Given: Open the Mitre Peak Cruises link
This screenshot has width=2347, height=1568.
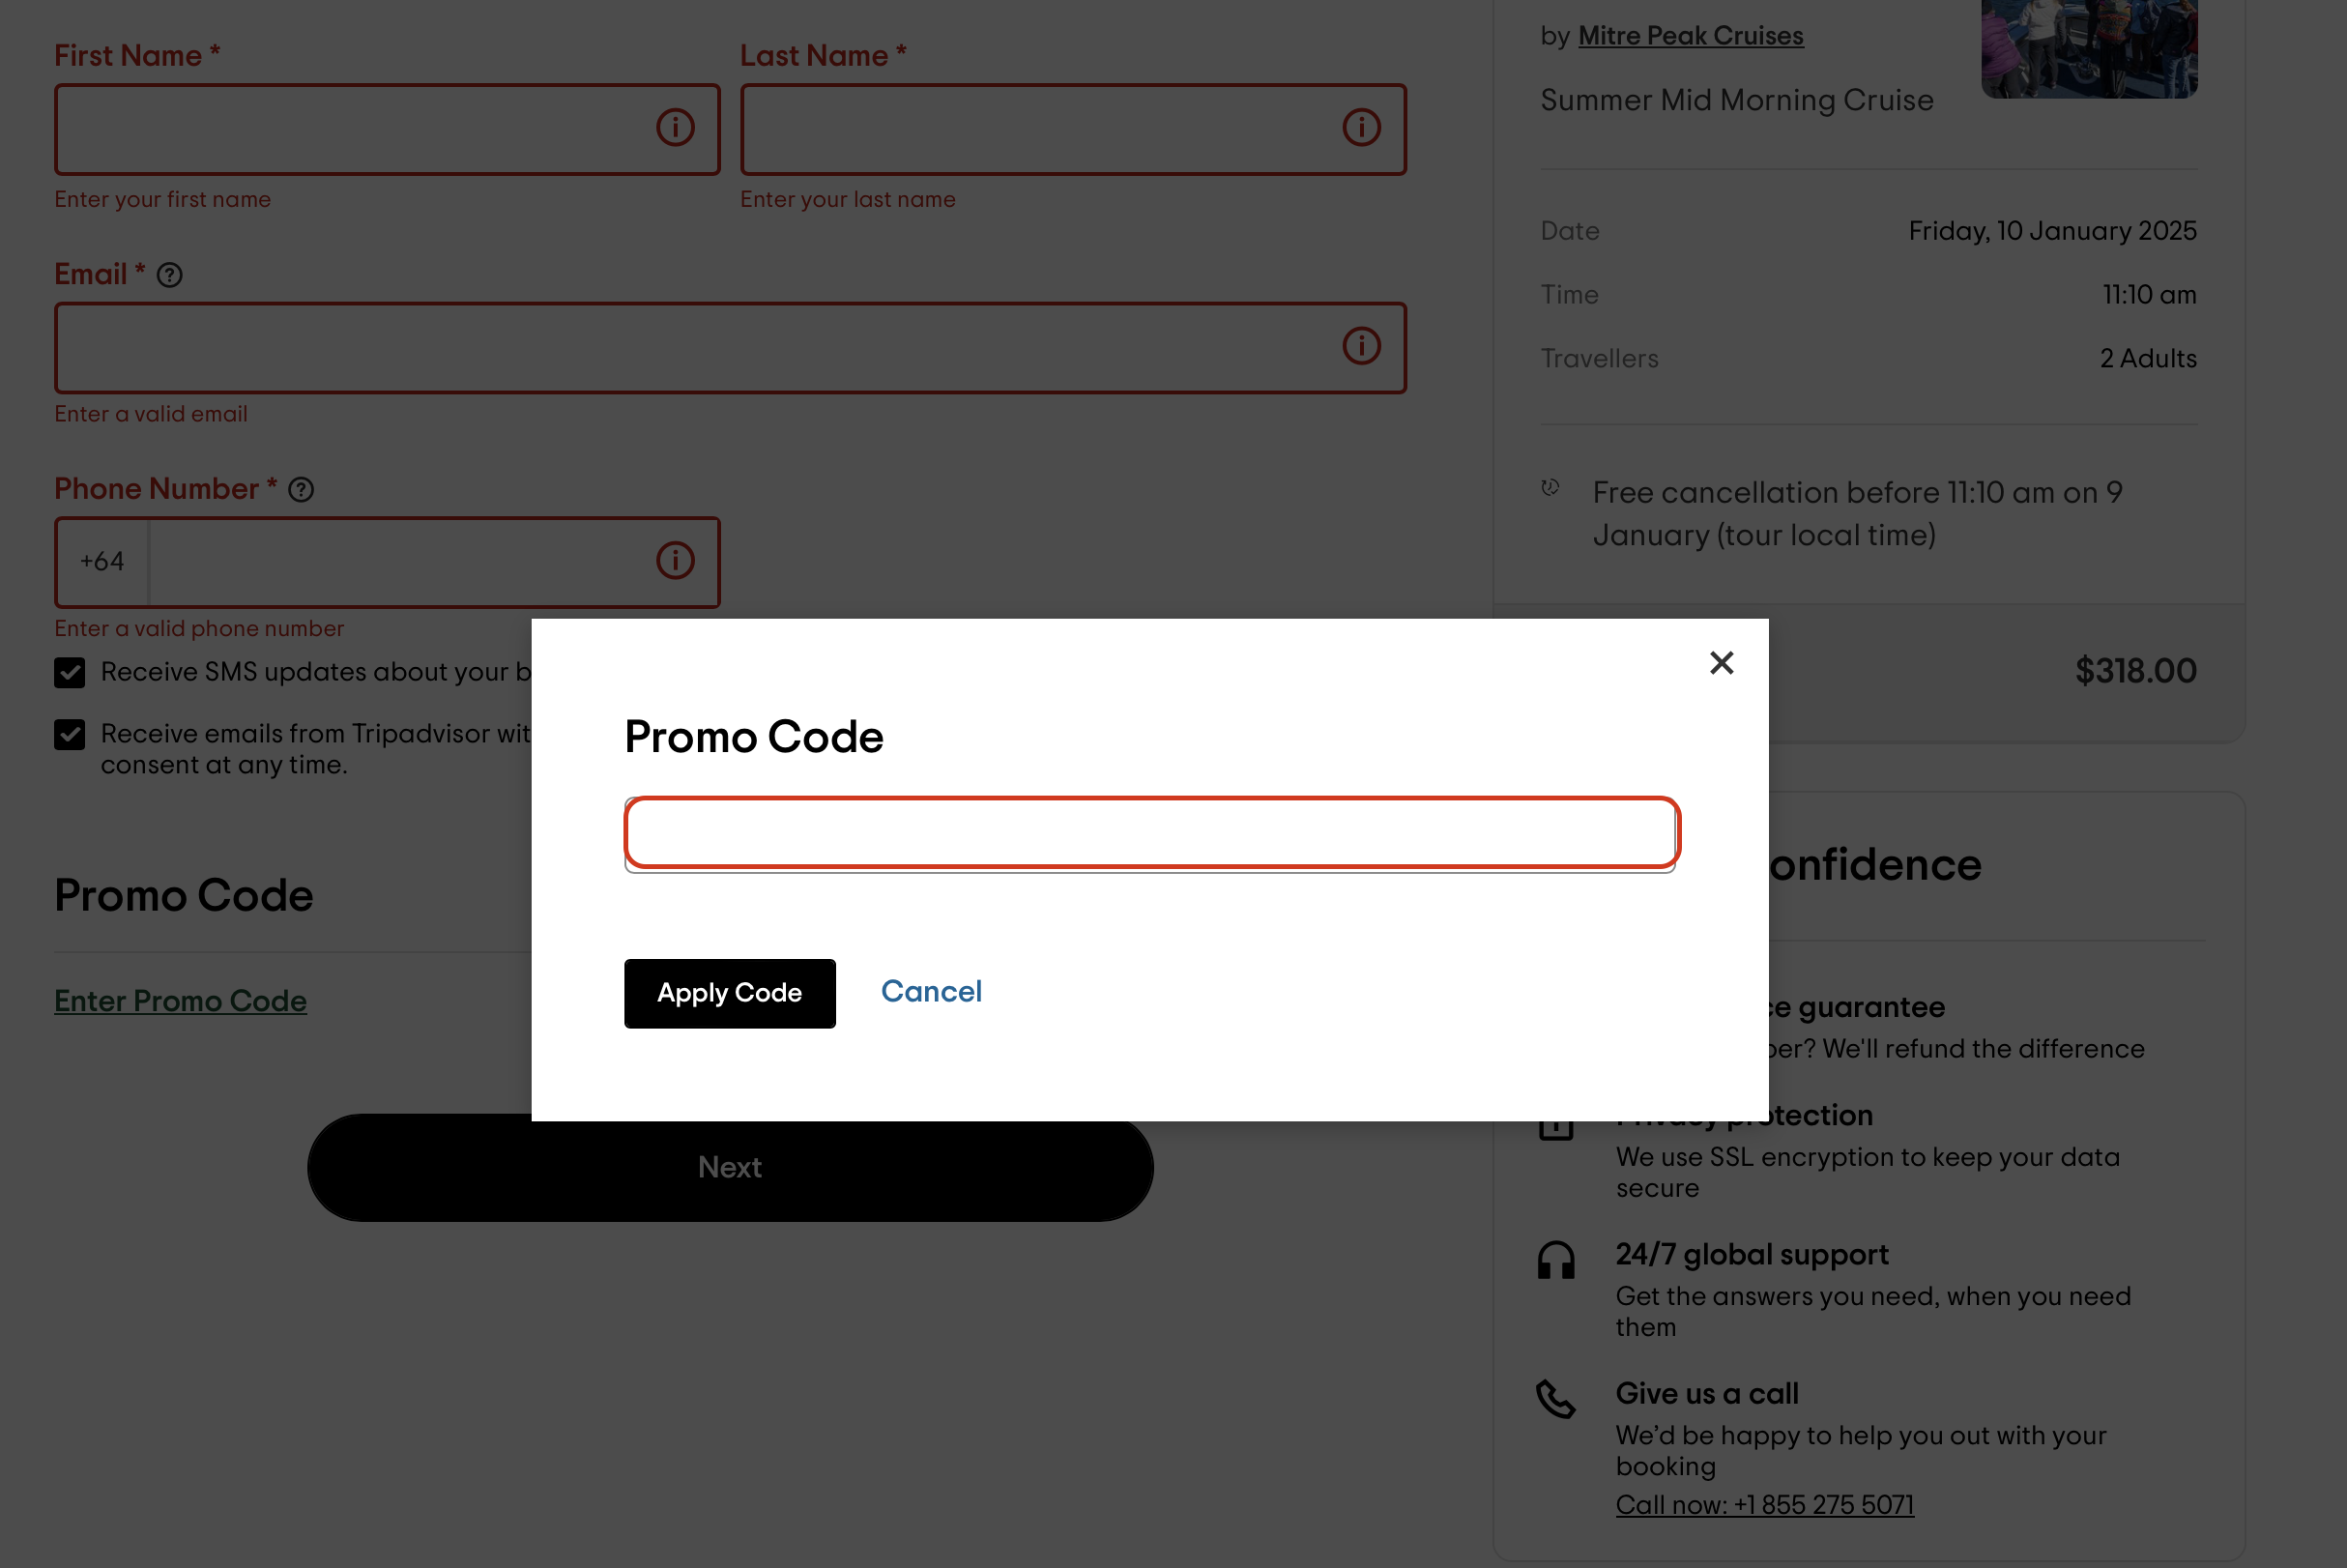Looking at the screenshot, I should [1690, 36].
